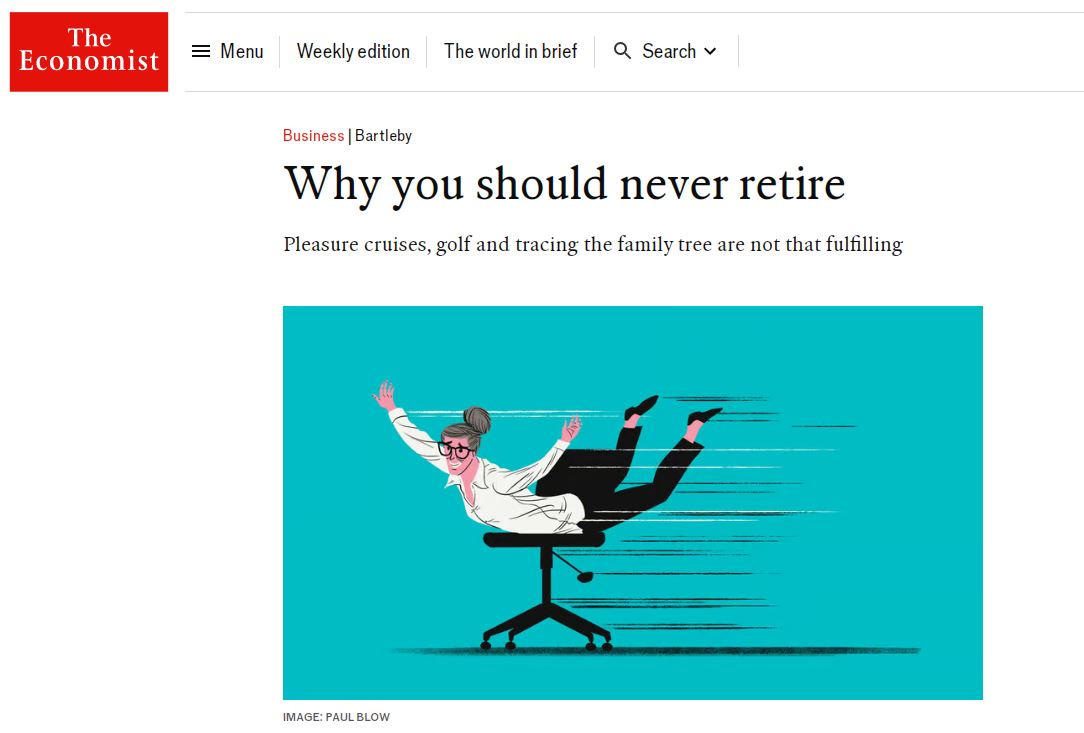Click the Search text in the header
Screen dimensions: 1084x733
tap(669, 51)
